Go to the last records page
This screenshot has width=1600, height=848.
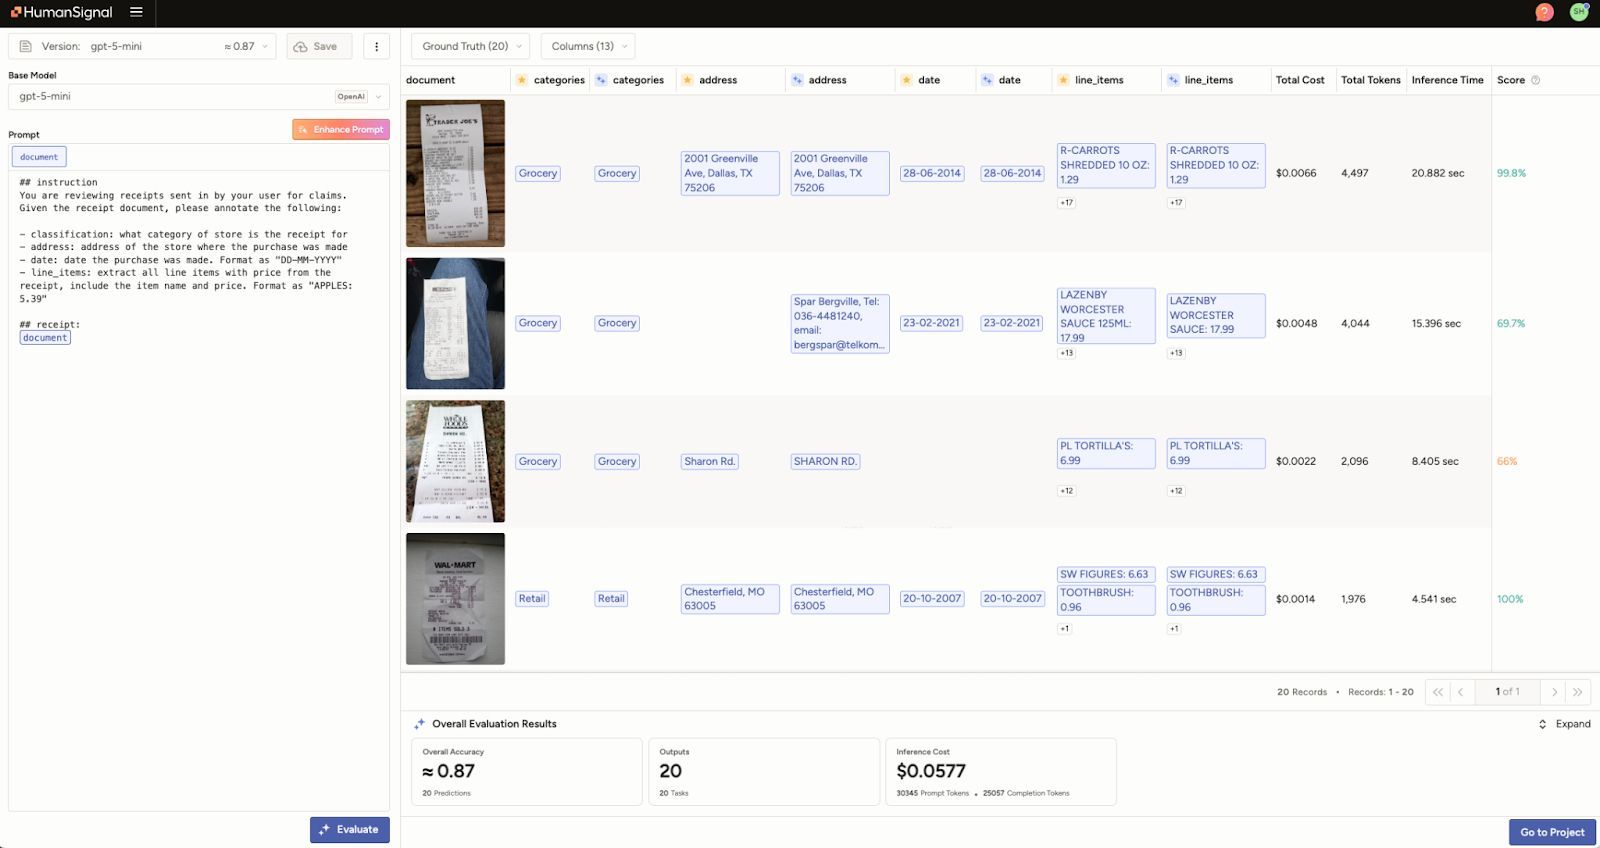[x=1578, y=692]
